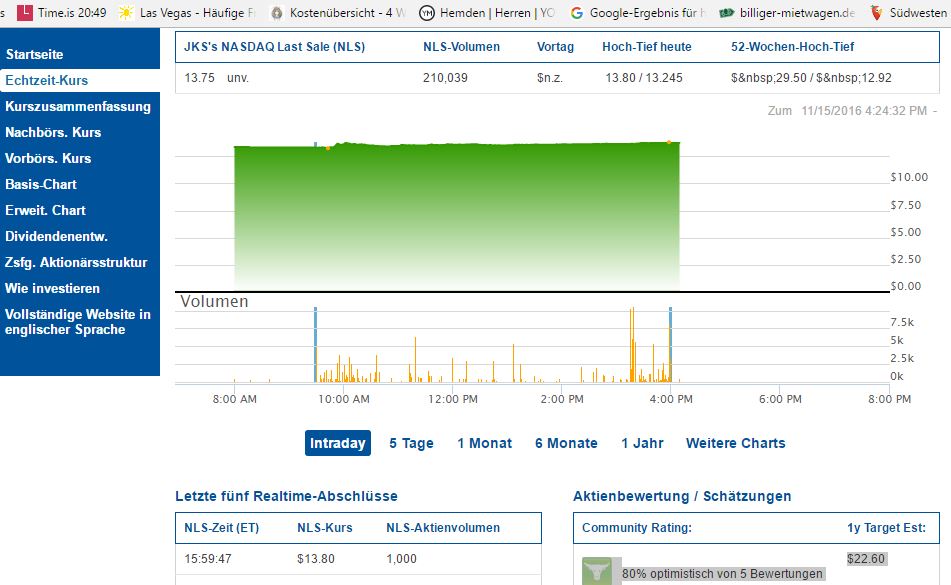Click the Volumen chart label

point(214,301)
